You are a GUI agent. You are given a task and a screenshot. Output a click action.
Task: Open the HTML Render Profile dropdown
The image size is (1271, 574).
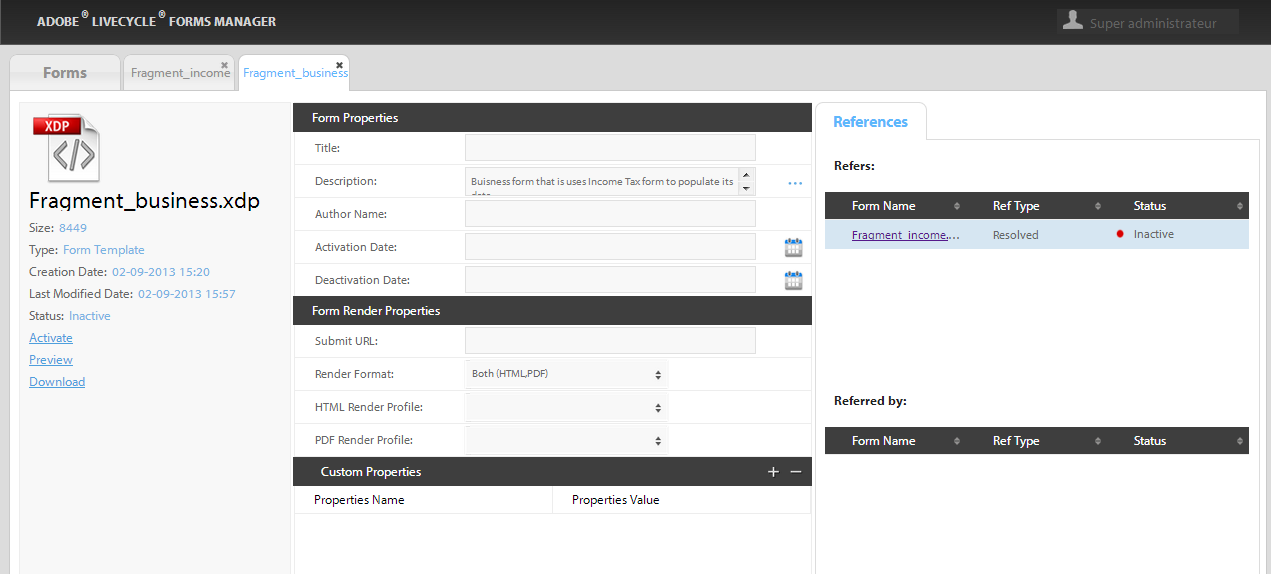[566, 407]
